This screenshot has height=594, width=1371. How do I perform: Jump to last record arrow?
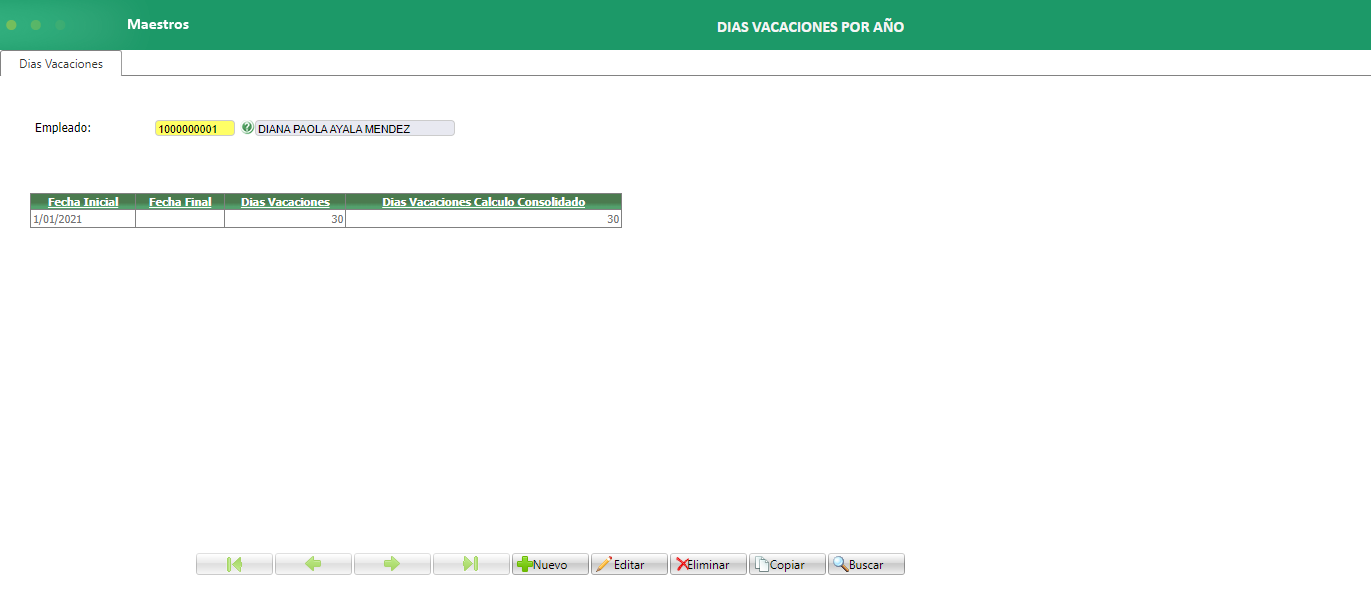pos(471,564)
